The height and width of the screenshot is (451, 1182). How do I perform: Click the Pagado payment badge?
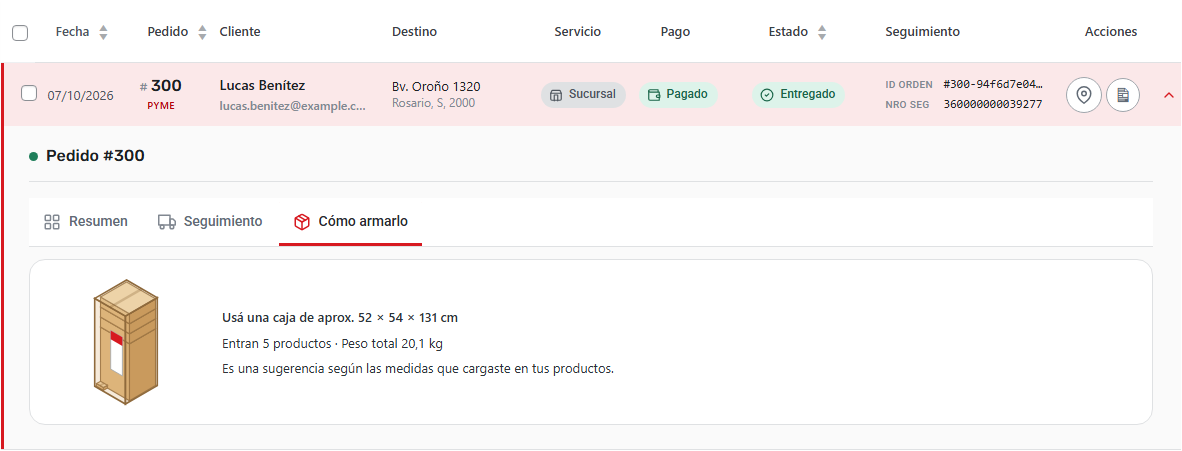pos(678,95)
